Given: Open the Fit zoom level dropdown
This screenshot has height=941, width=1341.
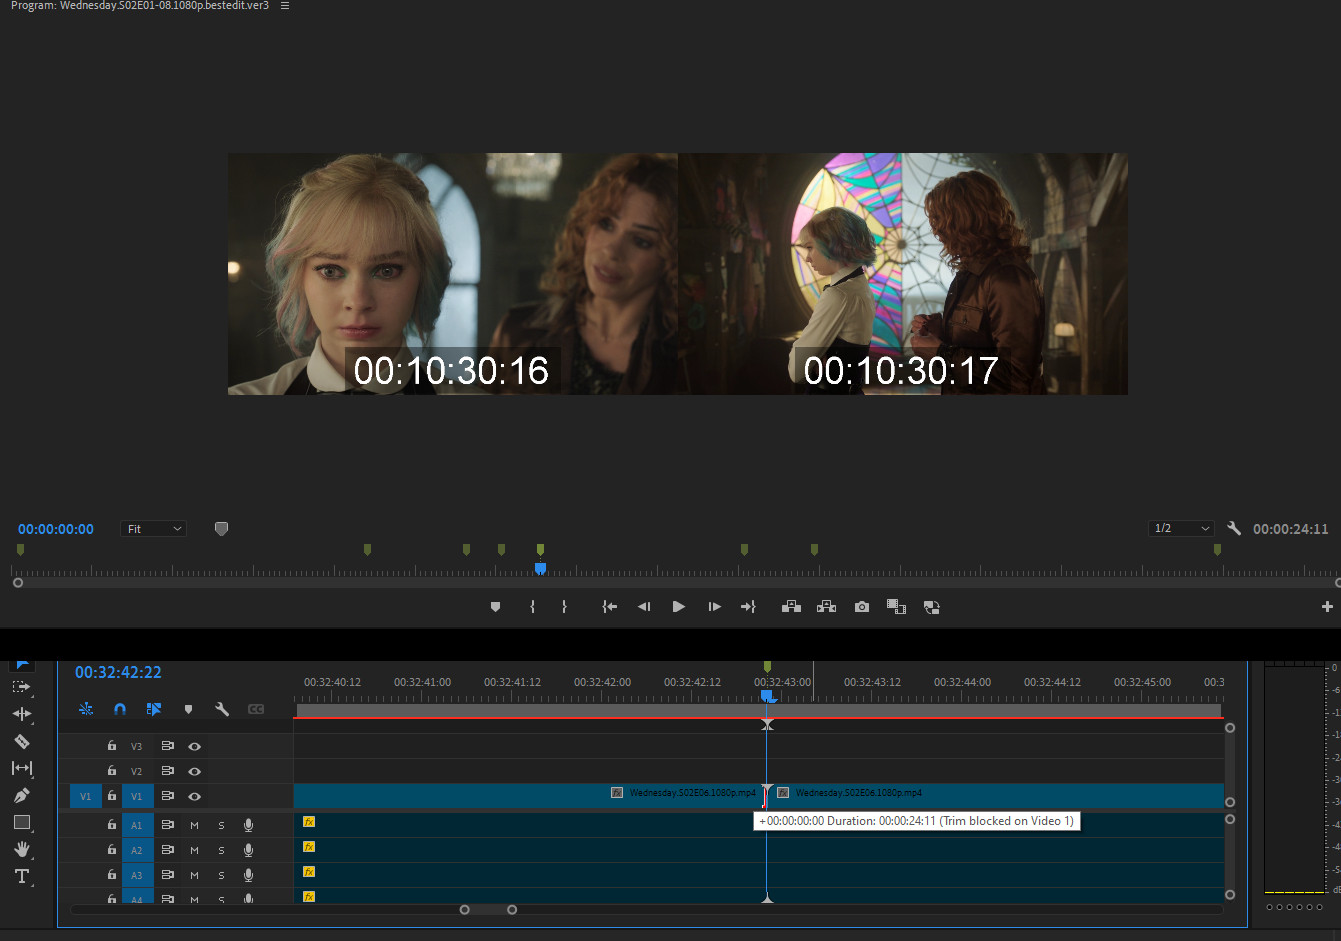Looking at the screenshot, I should [x=154, y=529].
